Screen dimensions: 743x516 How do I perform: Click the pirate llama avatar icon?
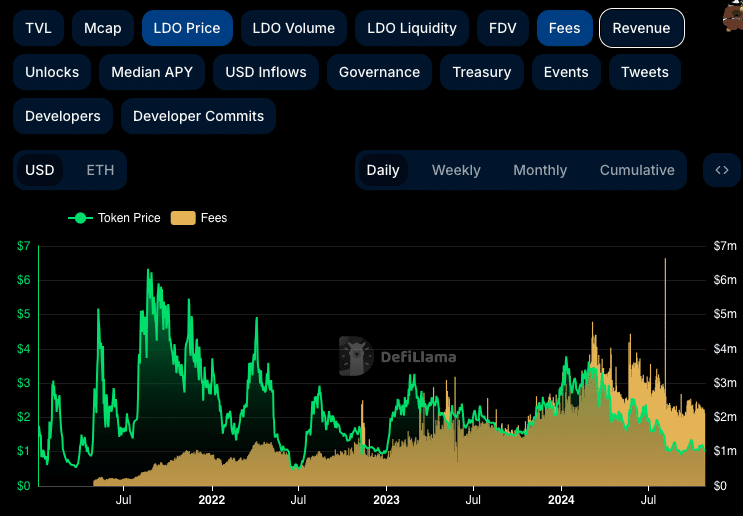pos(733,17)
